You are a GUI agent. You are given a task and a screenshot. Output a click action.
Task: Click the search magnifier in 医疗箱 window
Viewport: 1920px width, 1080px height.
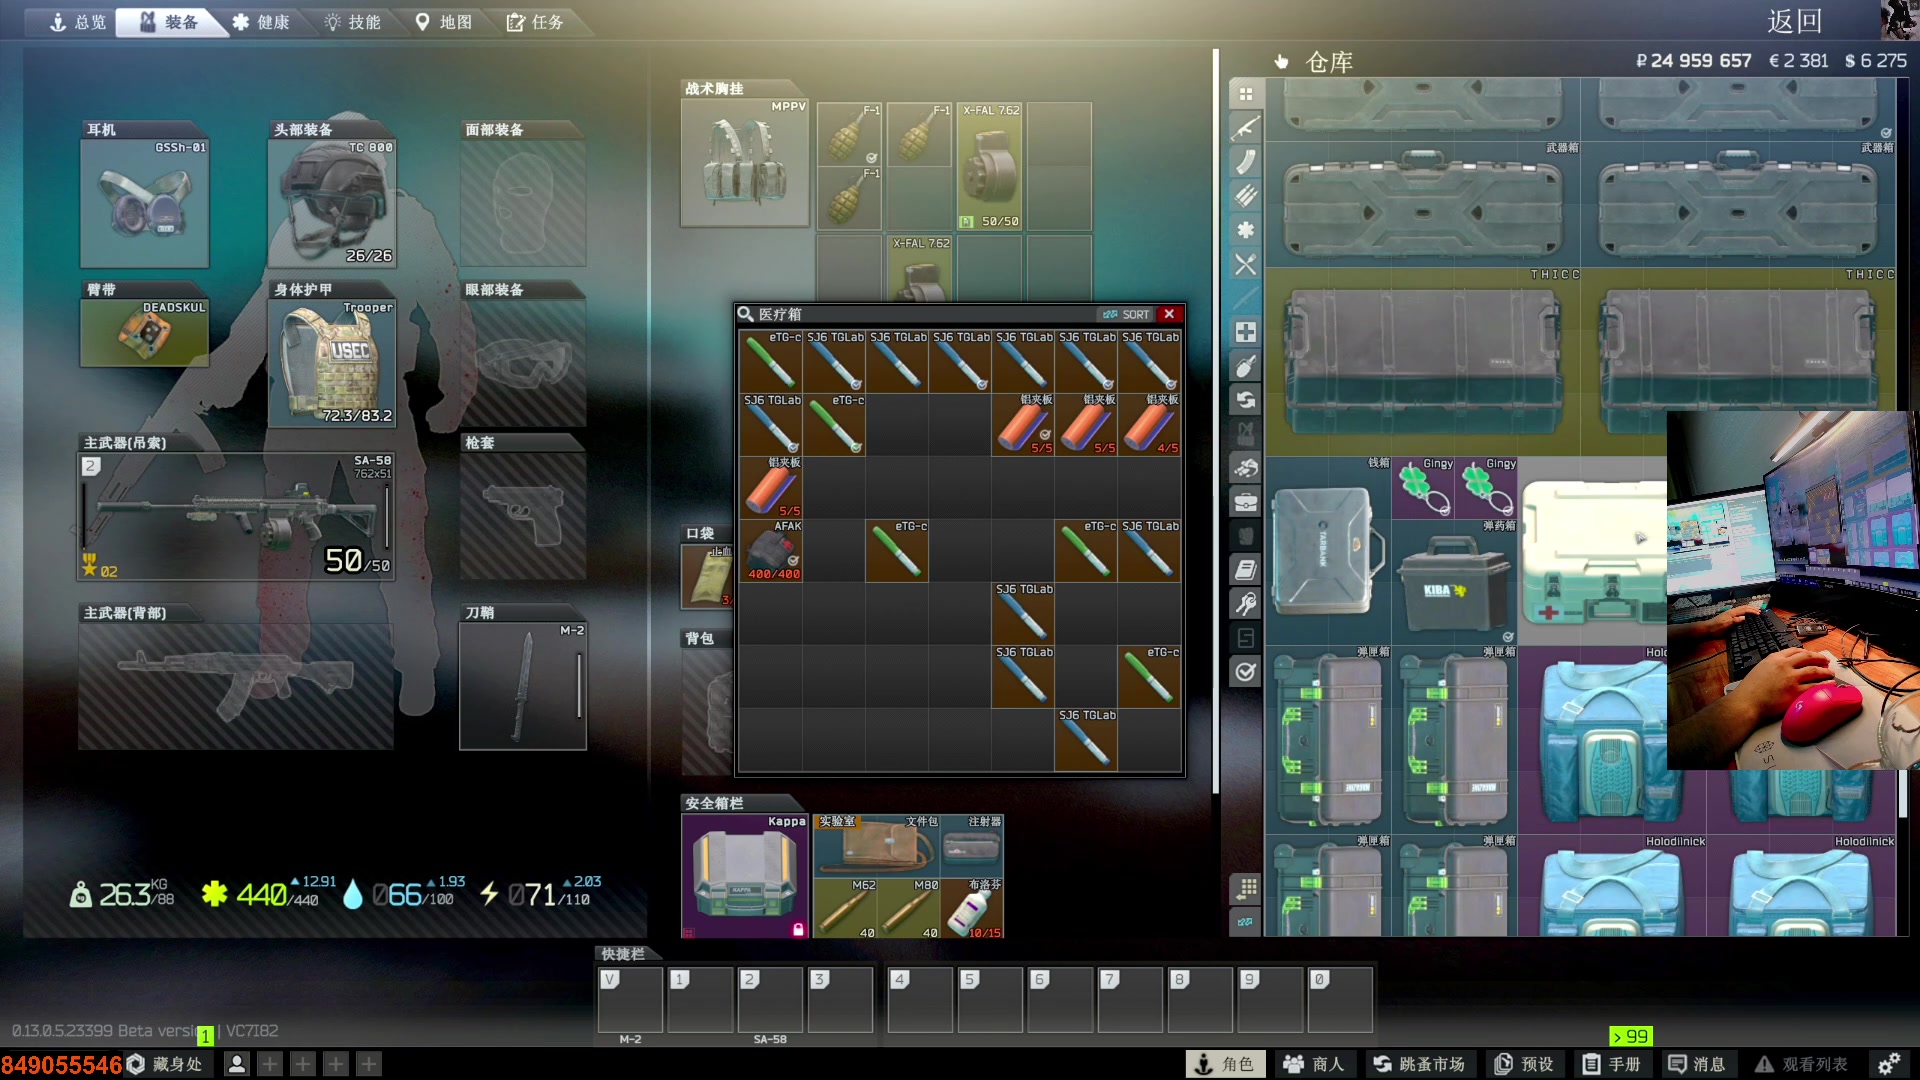click(x=746, y=314)
